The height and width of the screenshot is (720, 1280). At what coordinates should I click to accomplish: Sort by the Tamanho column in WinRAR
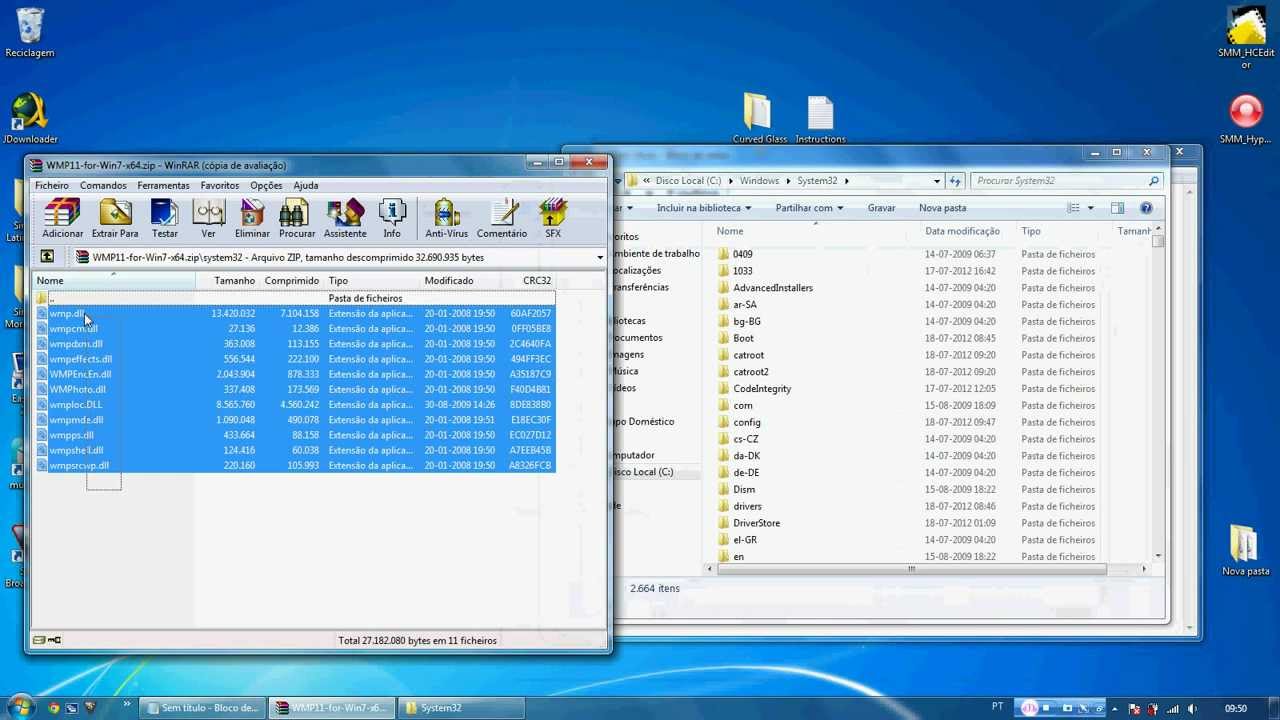click(x=227, y=281)
